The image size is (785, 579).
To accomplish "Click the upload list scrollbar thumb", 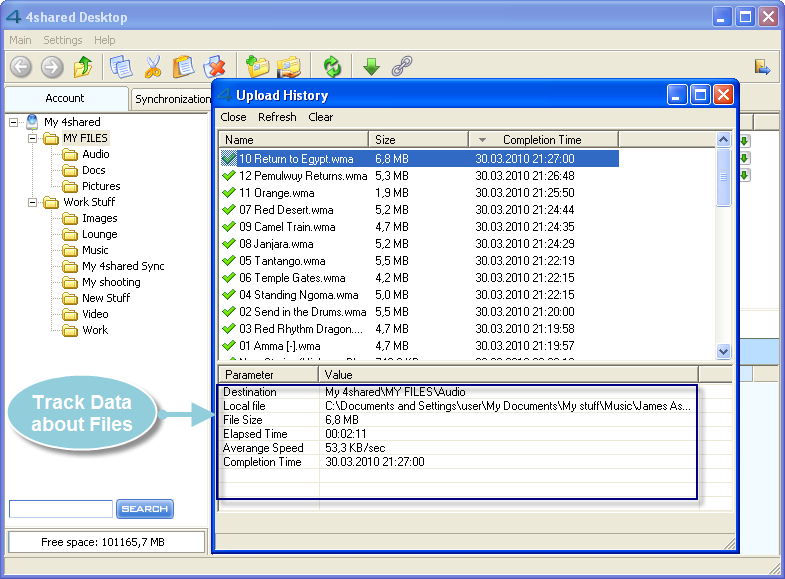I will 723,177.
